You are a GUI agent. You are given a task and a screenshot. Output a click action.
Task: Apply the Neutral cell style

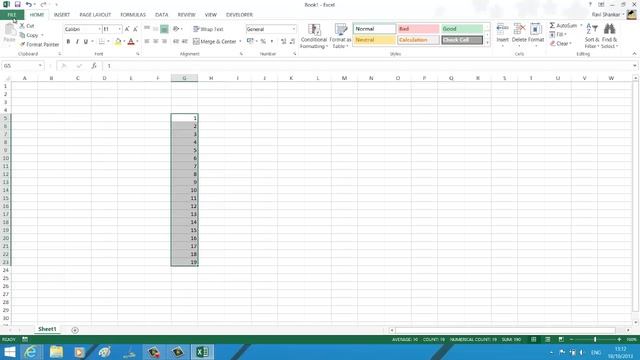(x=374, y=40)
